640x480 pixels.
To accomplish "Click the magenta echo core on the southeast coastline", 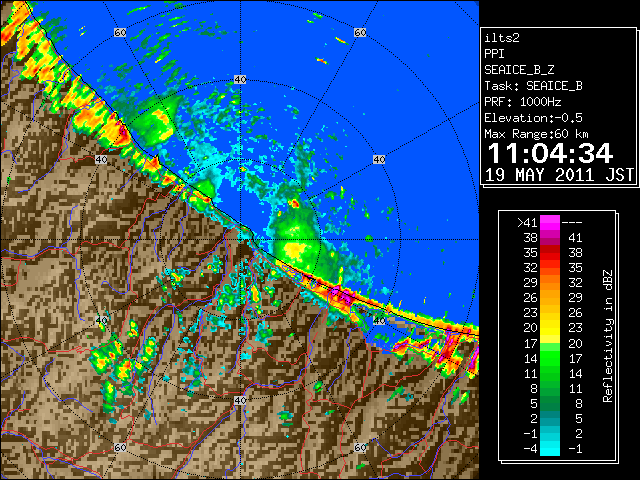I will [x=340, y=295].
